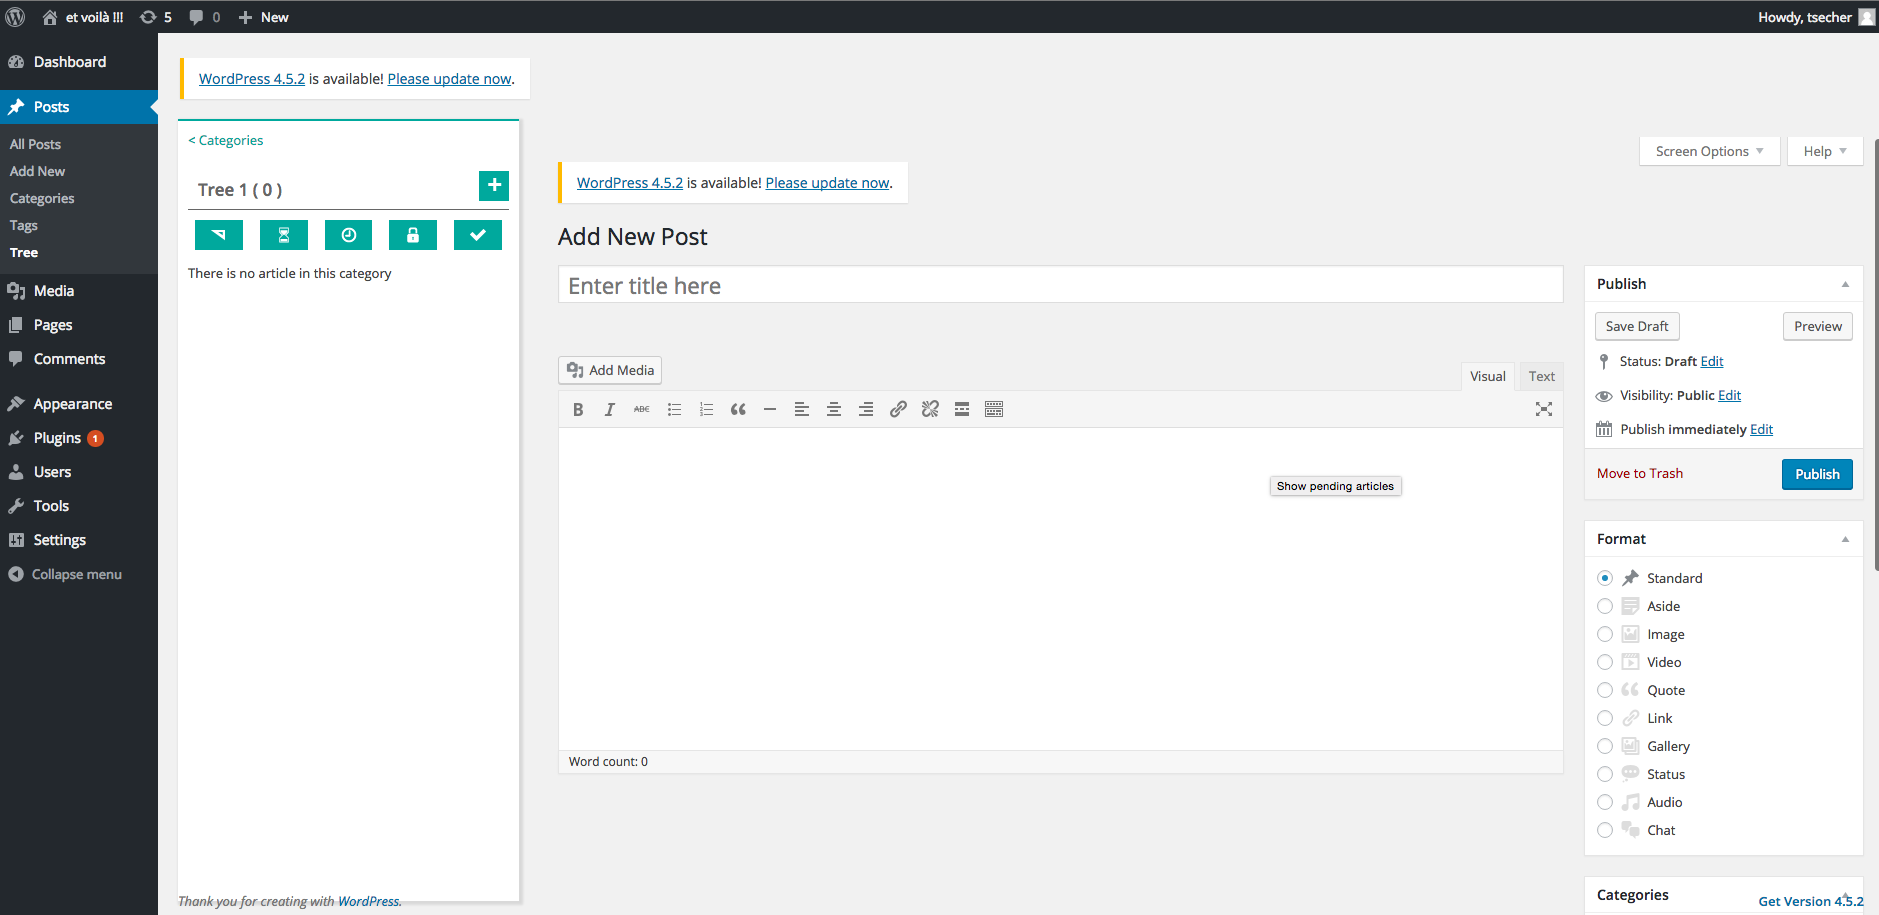1879x915 pixels.
Task: Select the Image post format
Action: pyautogui.click(x=1605, y=634)
